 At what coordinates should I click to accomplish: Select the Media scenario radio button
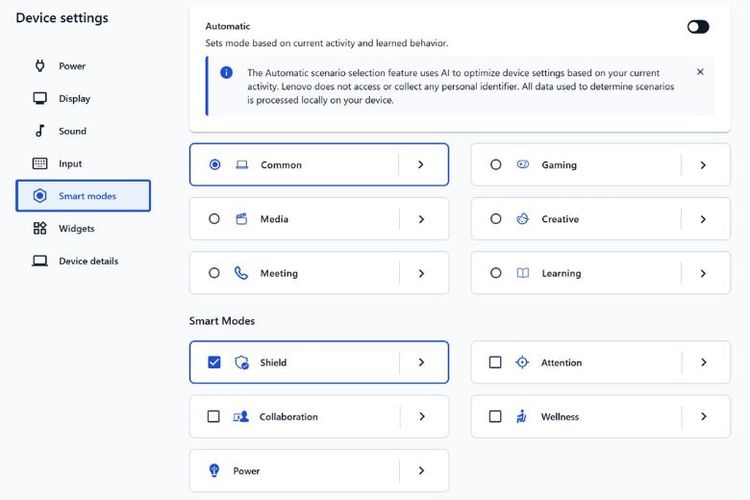coord(214,219)
